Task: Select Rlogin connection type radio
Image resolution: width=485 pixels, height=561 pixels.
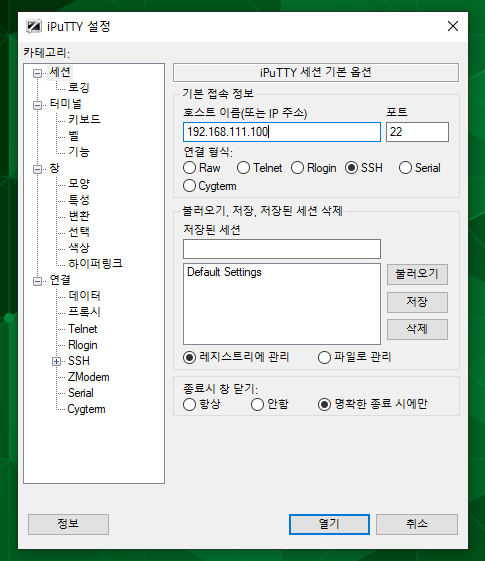Action: pyautogui.click(x=314, y=168)
